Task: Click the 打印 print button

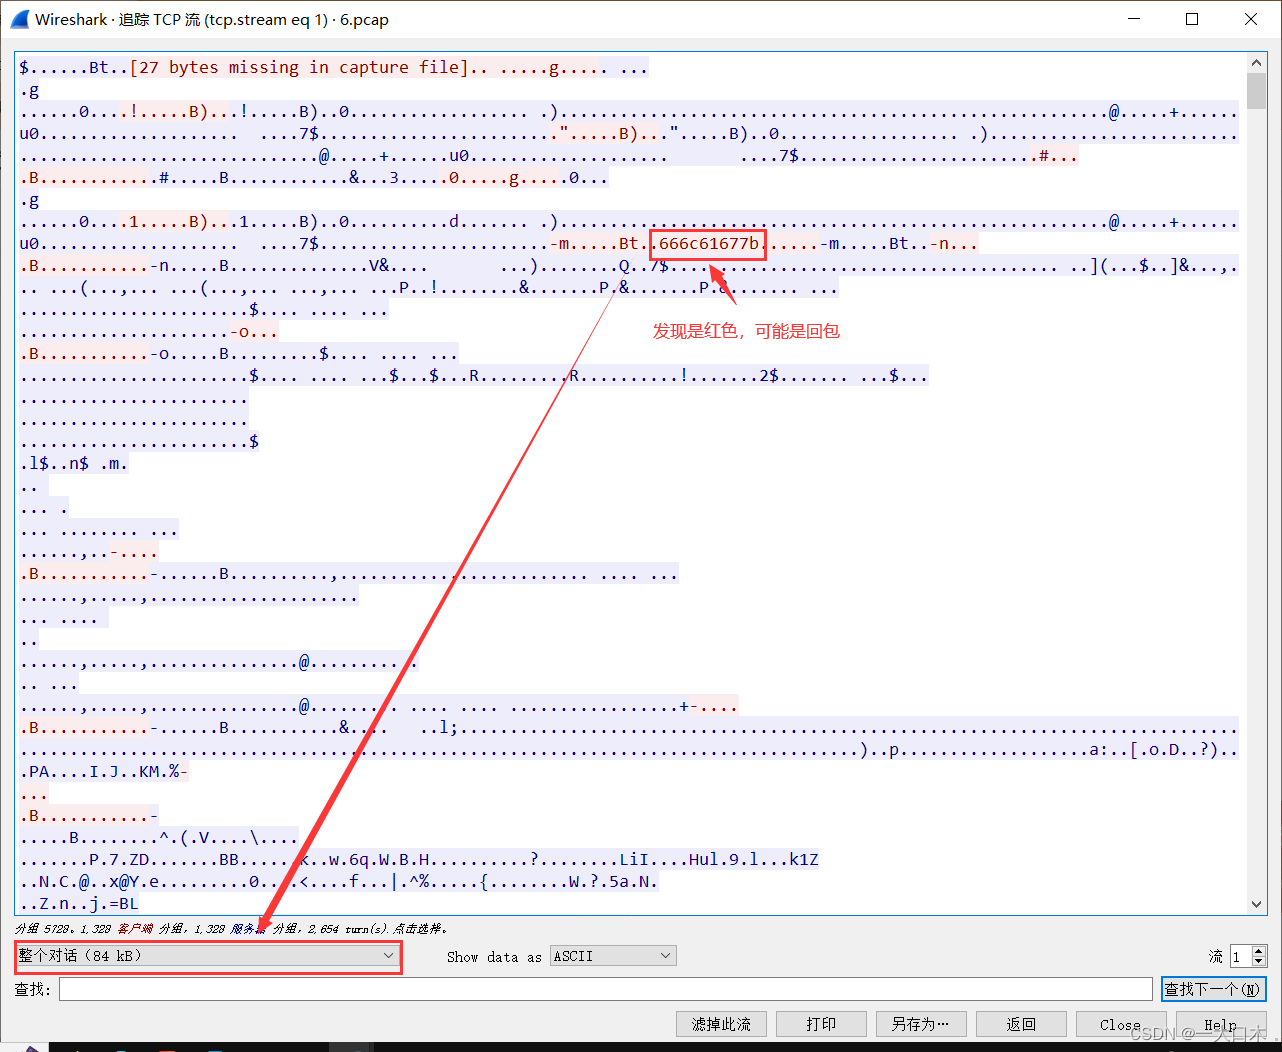Action: pos(821,1023)
